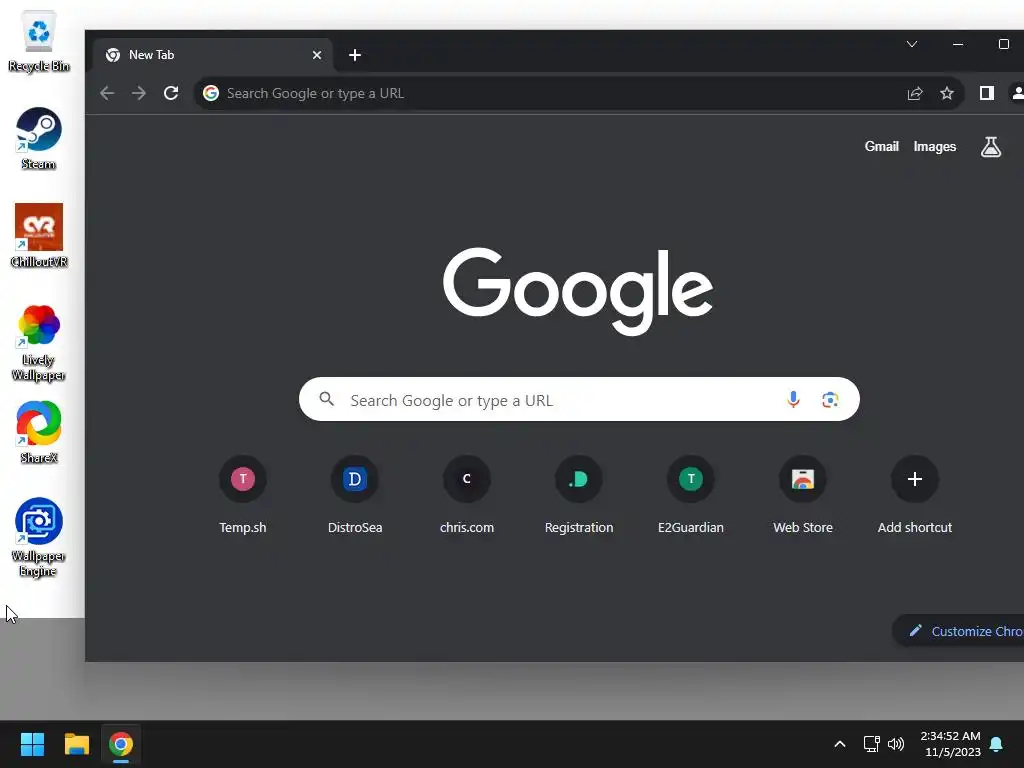The width and height of the screenshot is (1024, 768).
Task: Show hidden system tray icons
Action: pyautogui.click(x=840, y=744)
